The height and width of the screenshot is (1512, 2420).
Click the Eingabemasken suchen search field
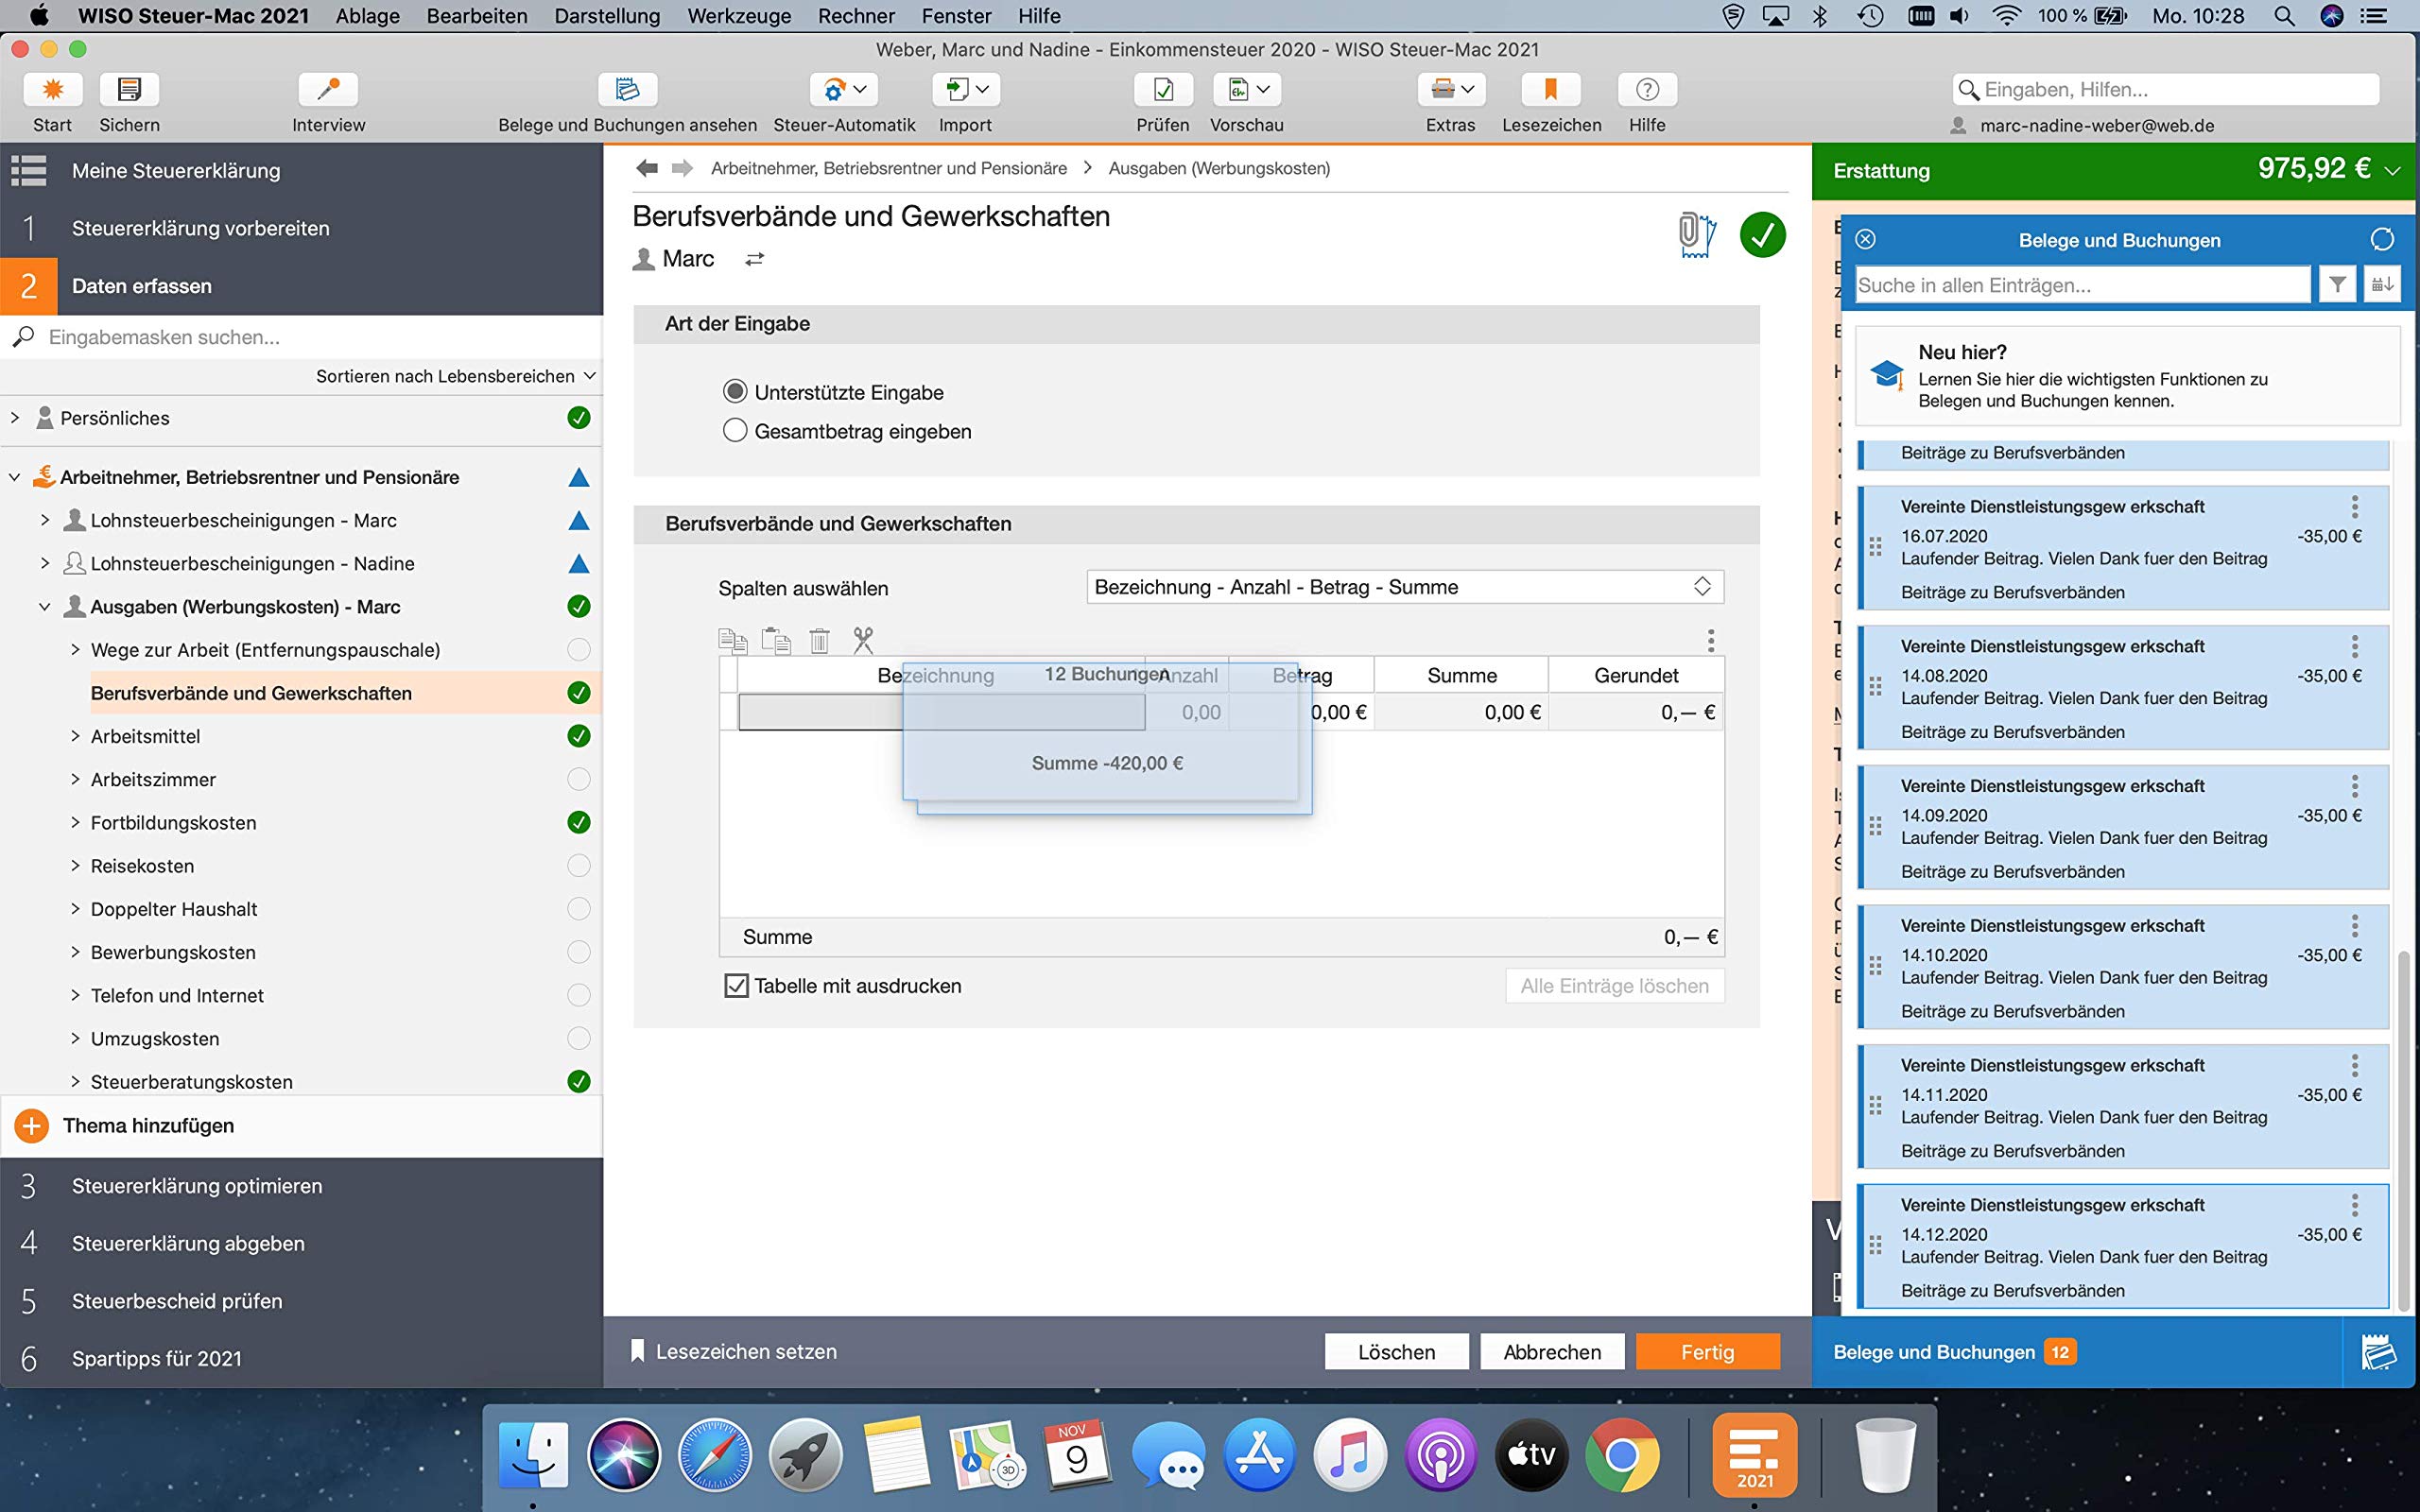coord(302,337)
